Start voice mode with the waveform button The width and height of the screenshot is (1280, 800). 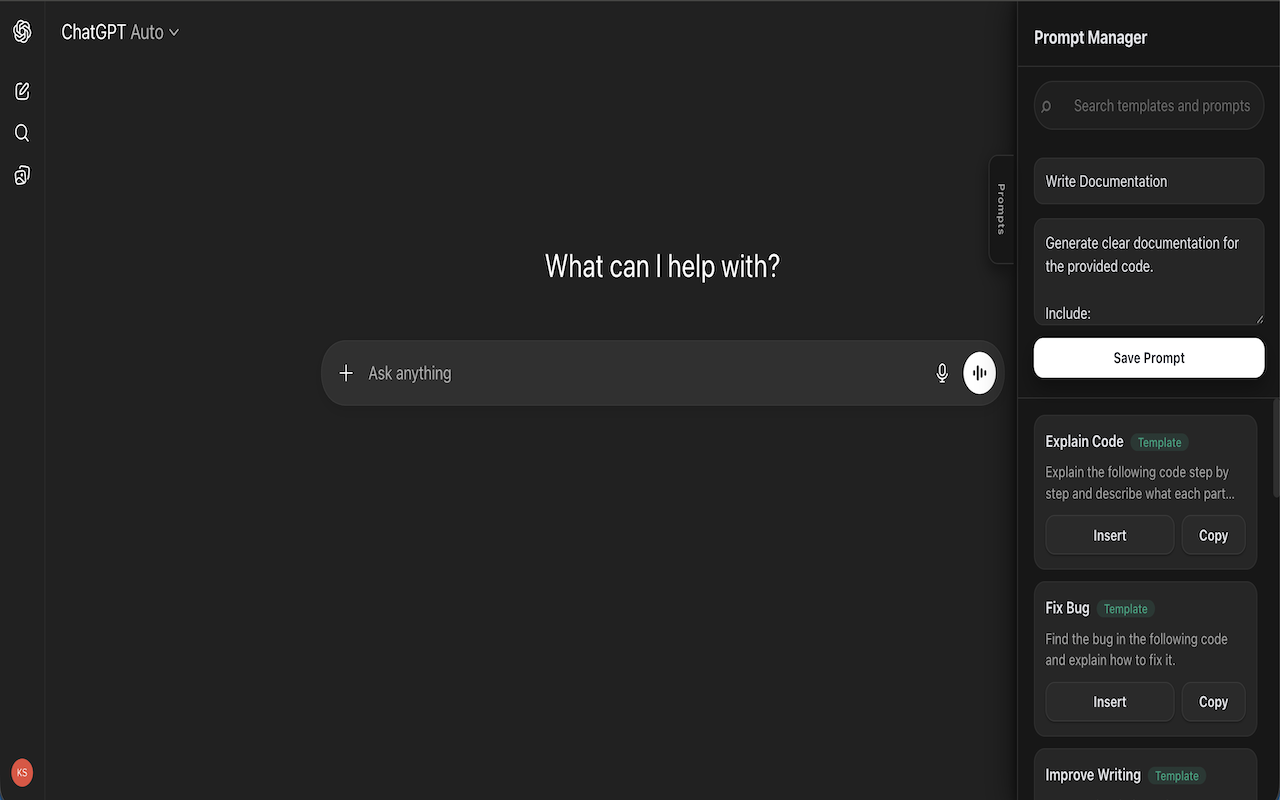[979, 372]
